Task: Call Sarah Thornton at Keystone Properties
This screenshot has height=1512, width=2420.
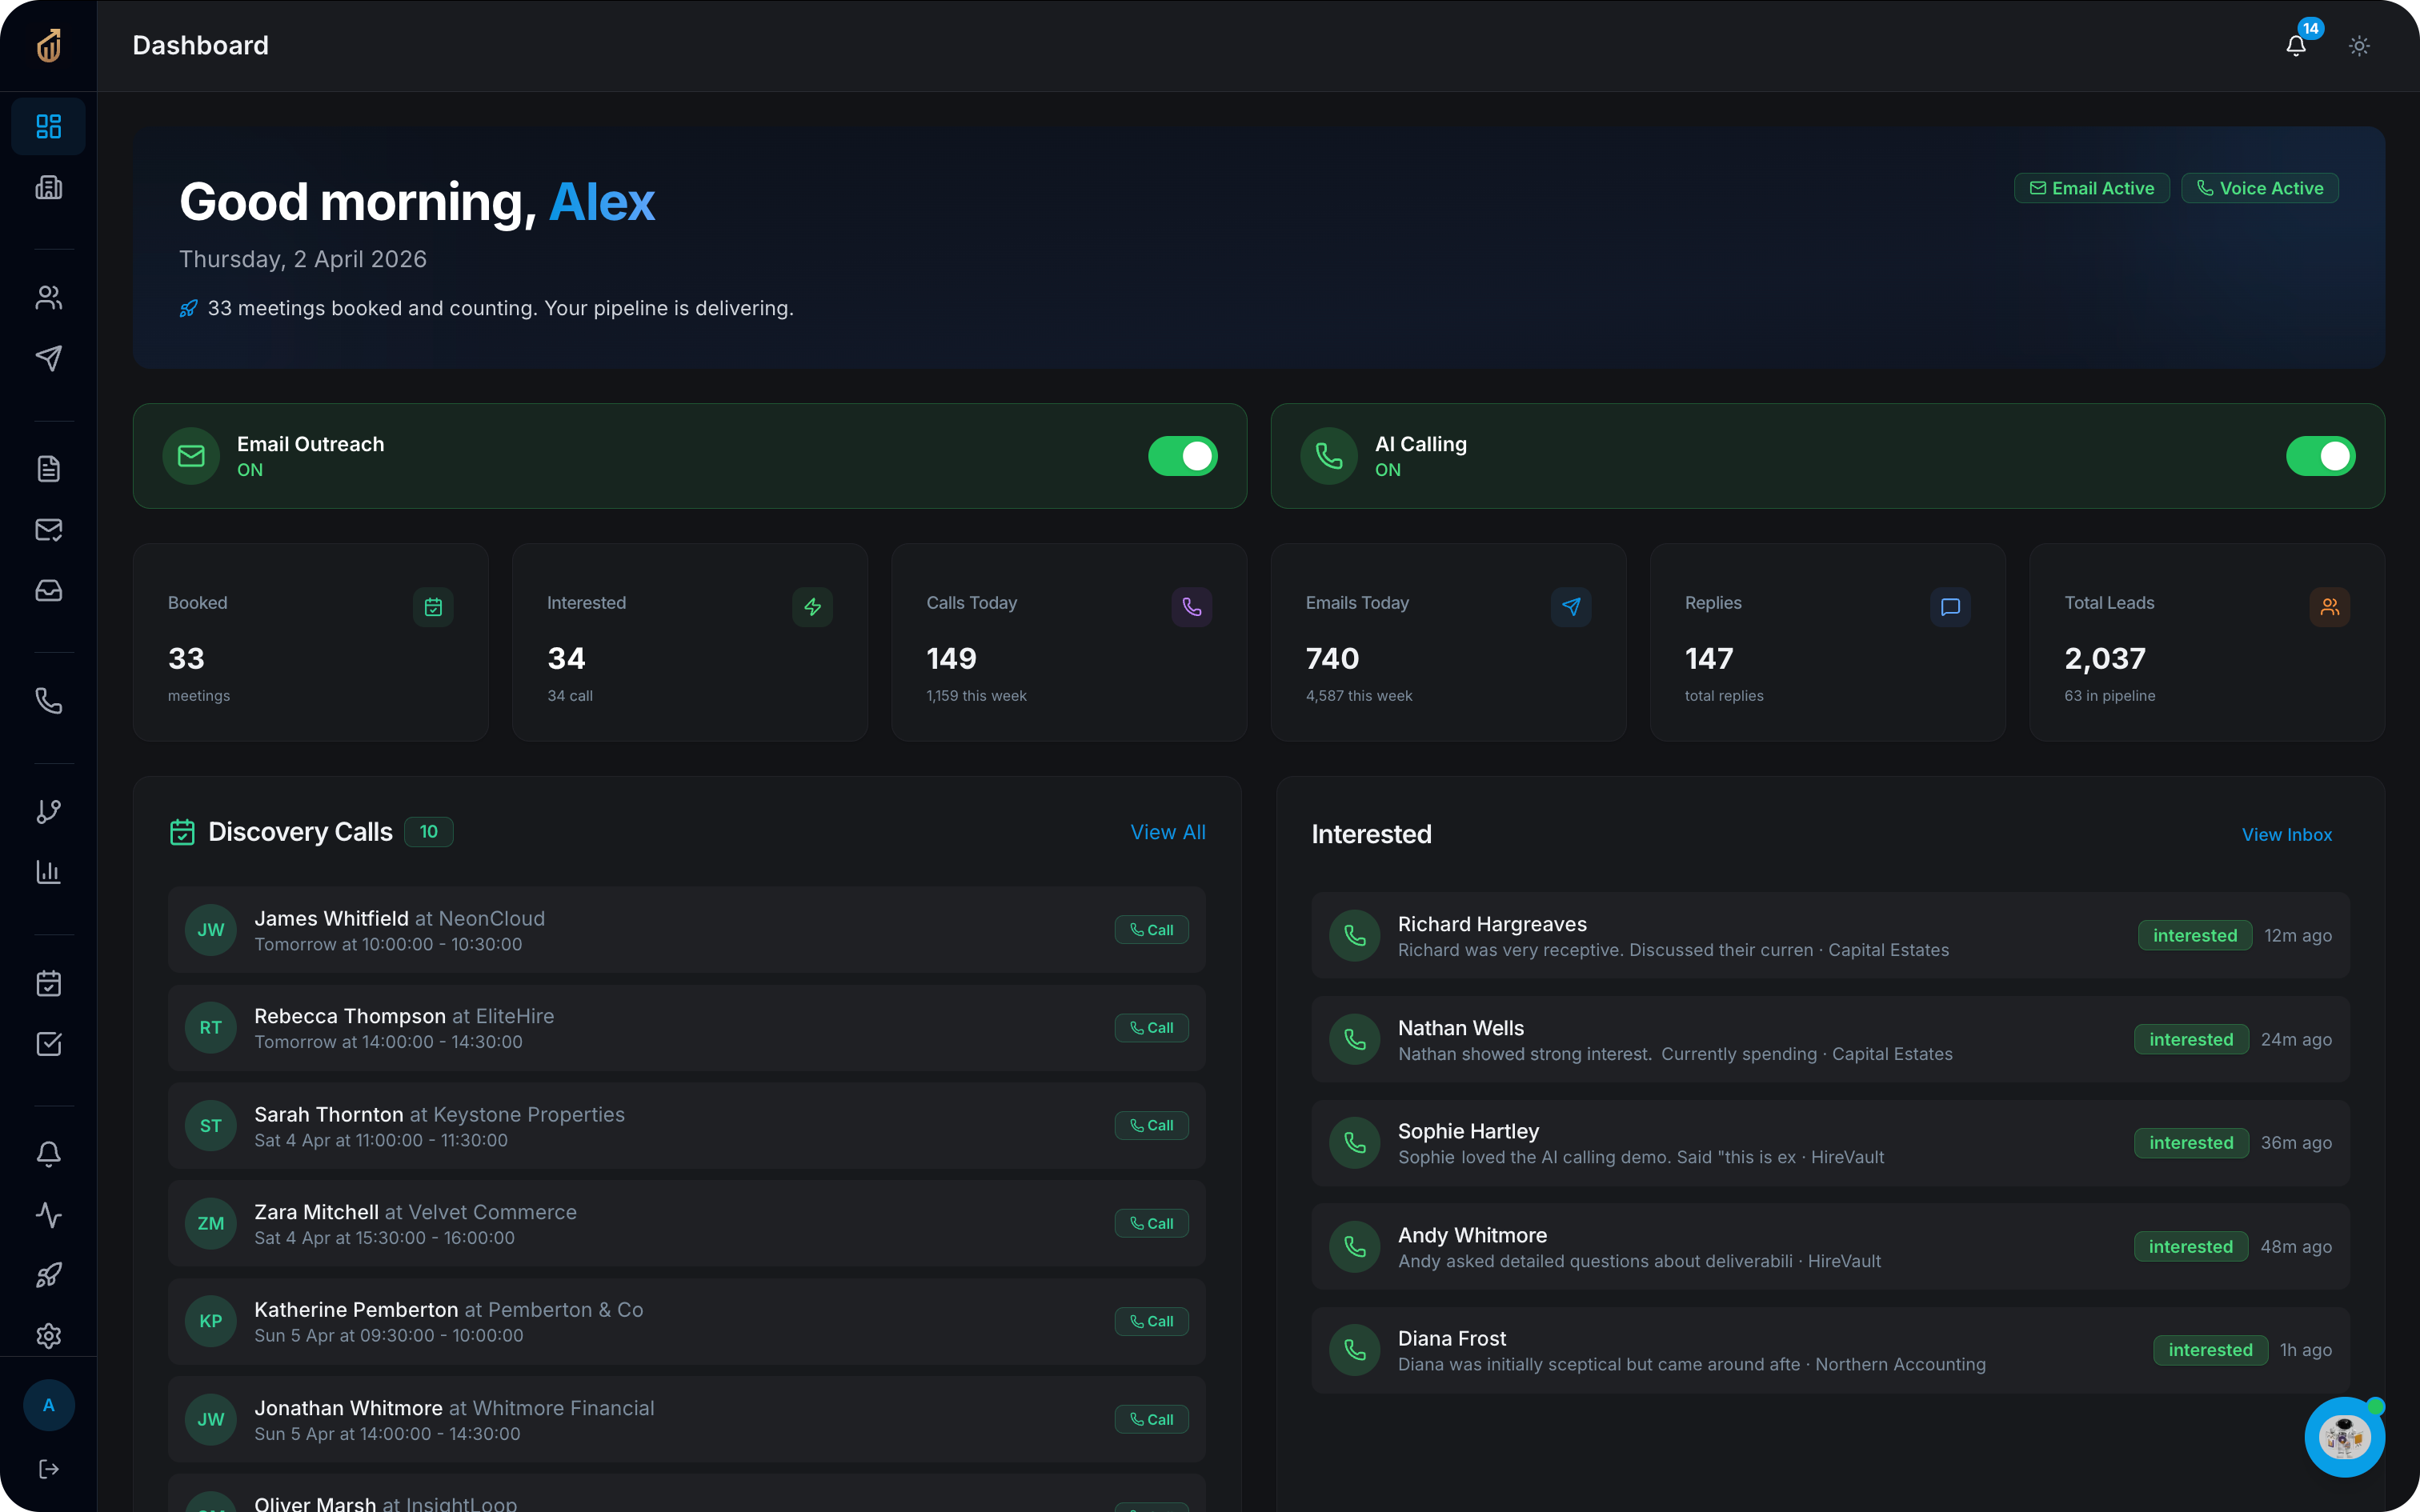Action: click(1150, 1125)
